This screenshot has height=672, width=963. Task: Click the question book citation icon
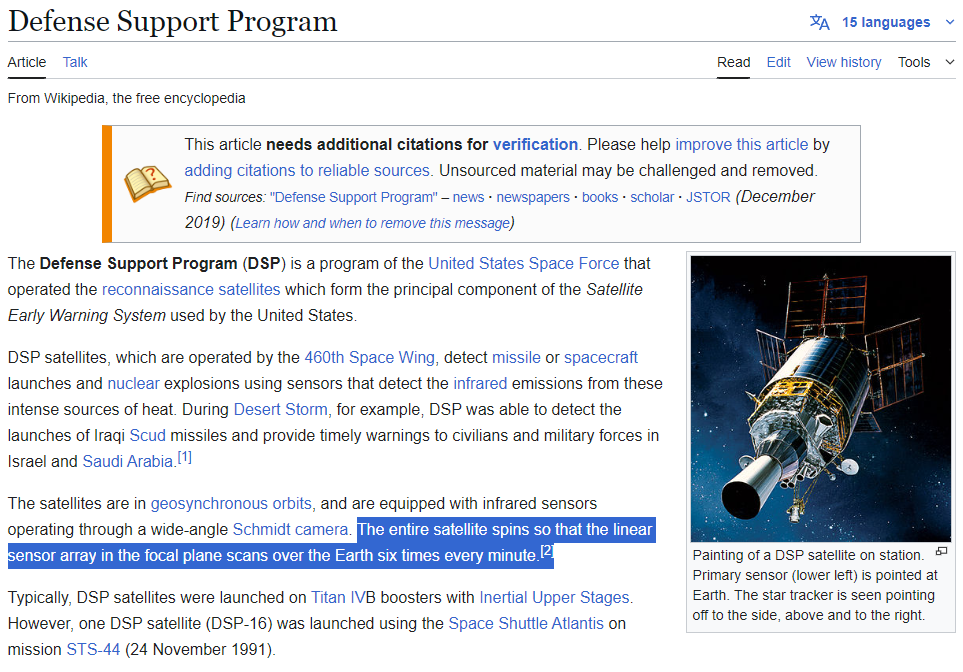tap(147, 183)
